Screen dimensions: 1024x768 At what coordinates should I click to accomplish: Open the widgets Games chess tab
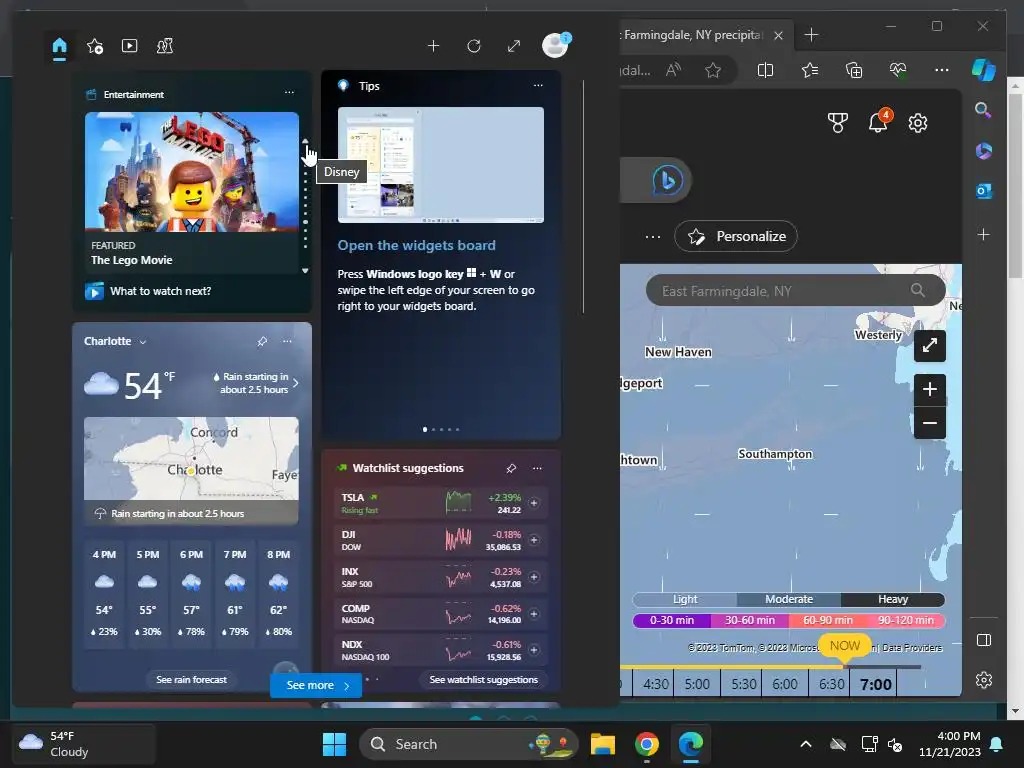pos(165,46)
